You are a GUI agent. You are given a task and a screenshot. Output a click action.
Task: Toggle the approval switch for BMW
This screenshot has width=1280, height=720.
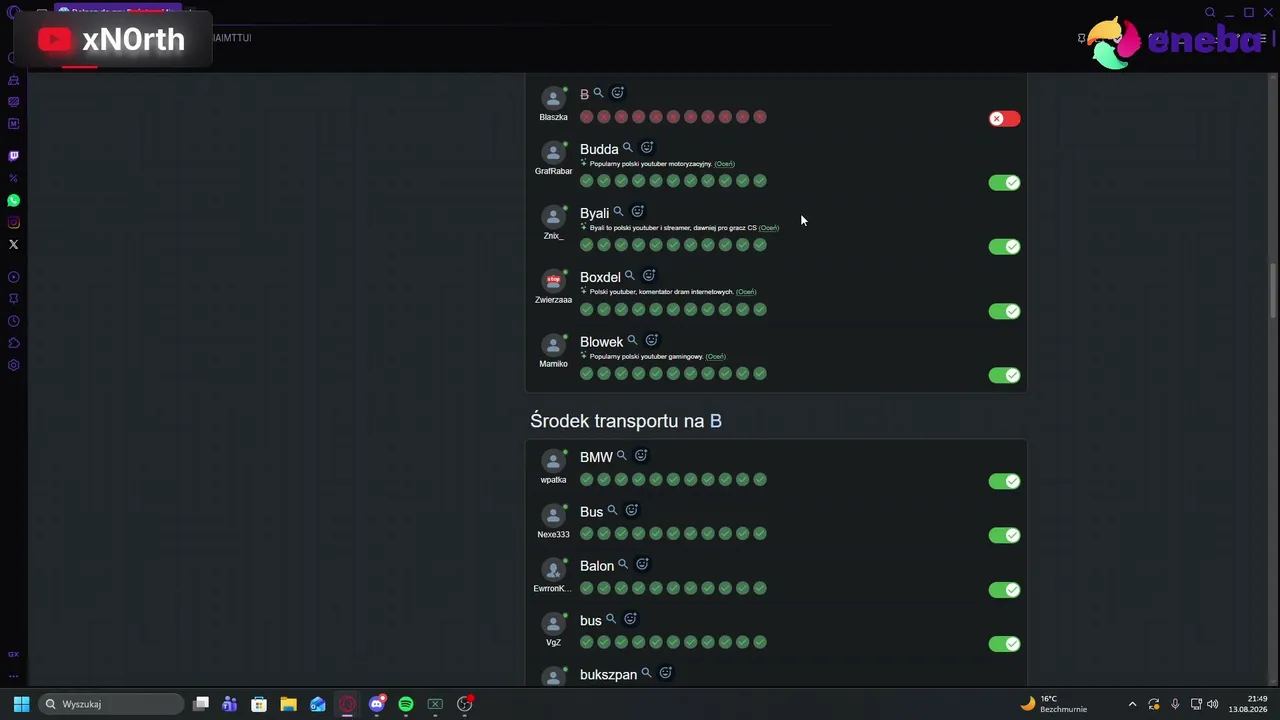[1004, 481]
